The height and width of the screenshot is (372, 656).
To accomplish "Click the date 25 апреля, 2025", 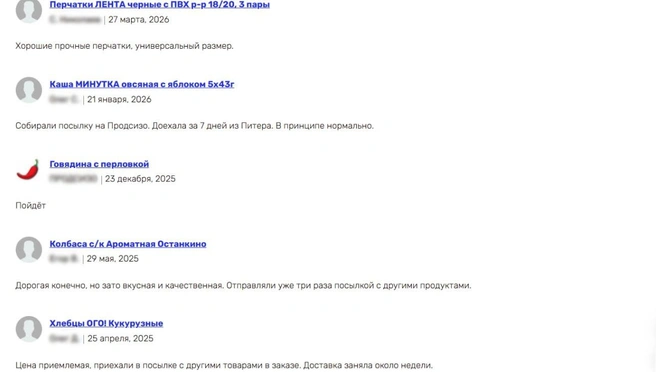I will (x=120, y=339).
